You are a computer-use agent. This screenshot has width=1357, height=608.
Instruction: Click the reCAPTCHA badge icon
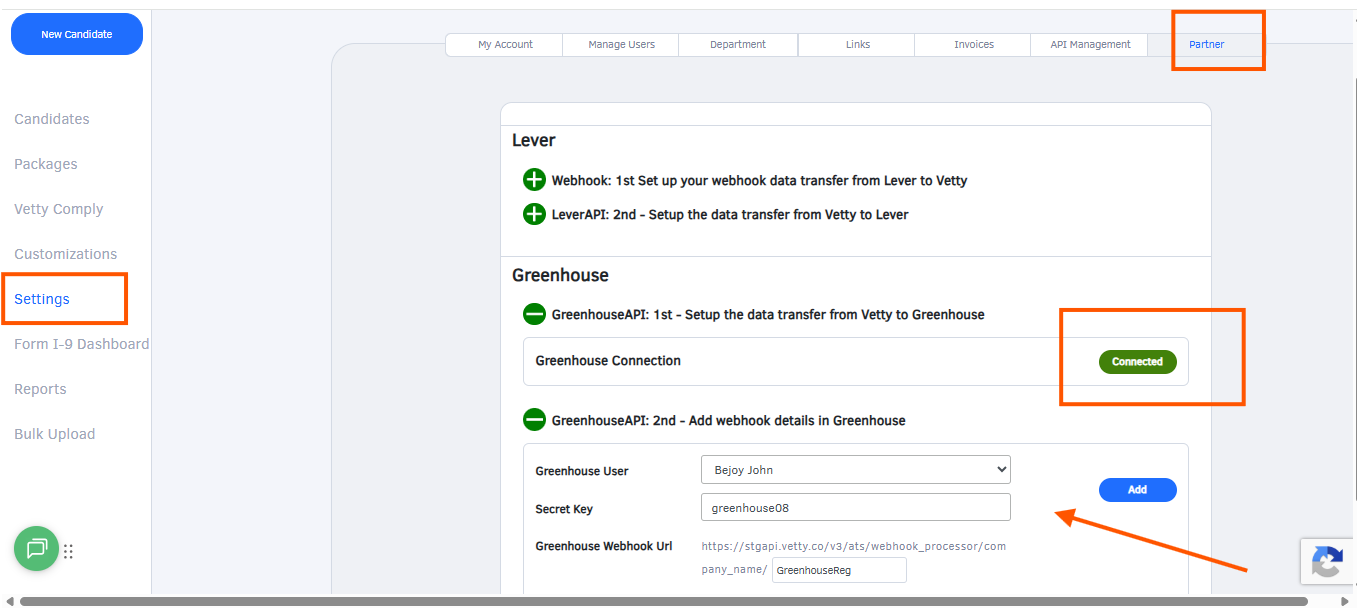pyautogui.click(x=1327, y=562)
